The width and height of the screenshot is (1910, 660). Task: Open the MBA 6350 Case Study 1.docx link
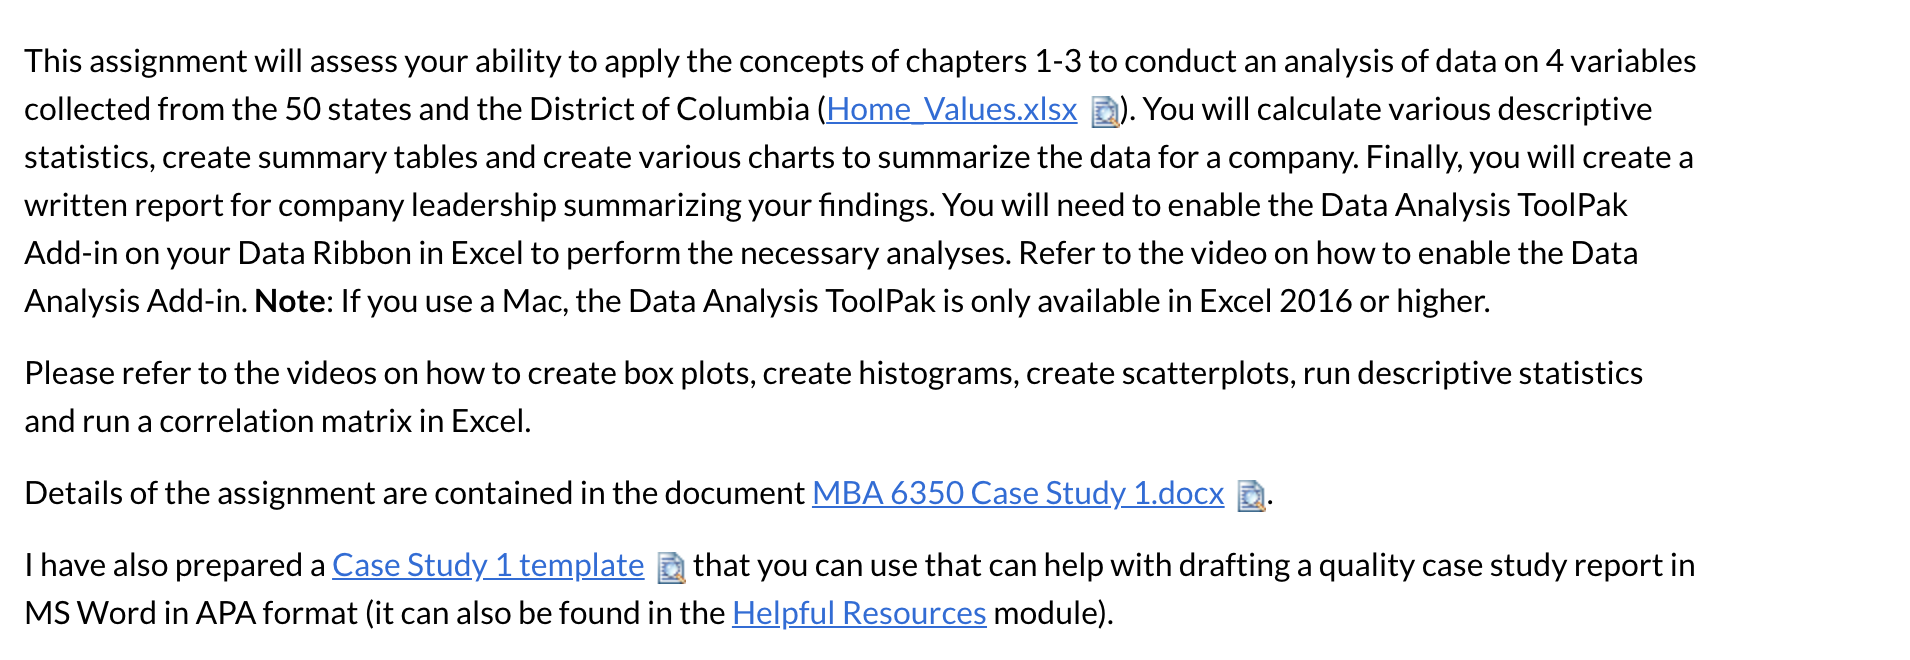1017,493
